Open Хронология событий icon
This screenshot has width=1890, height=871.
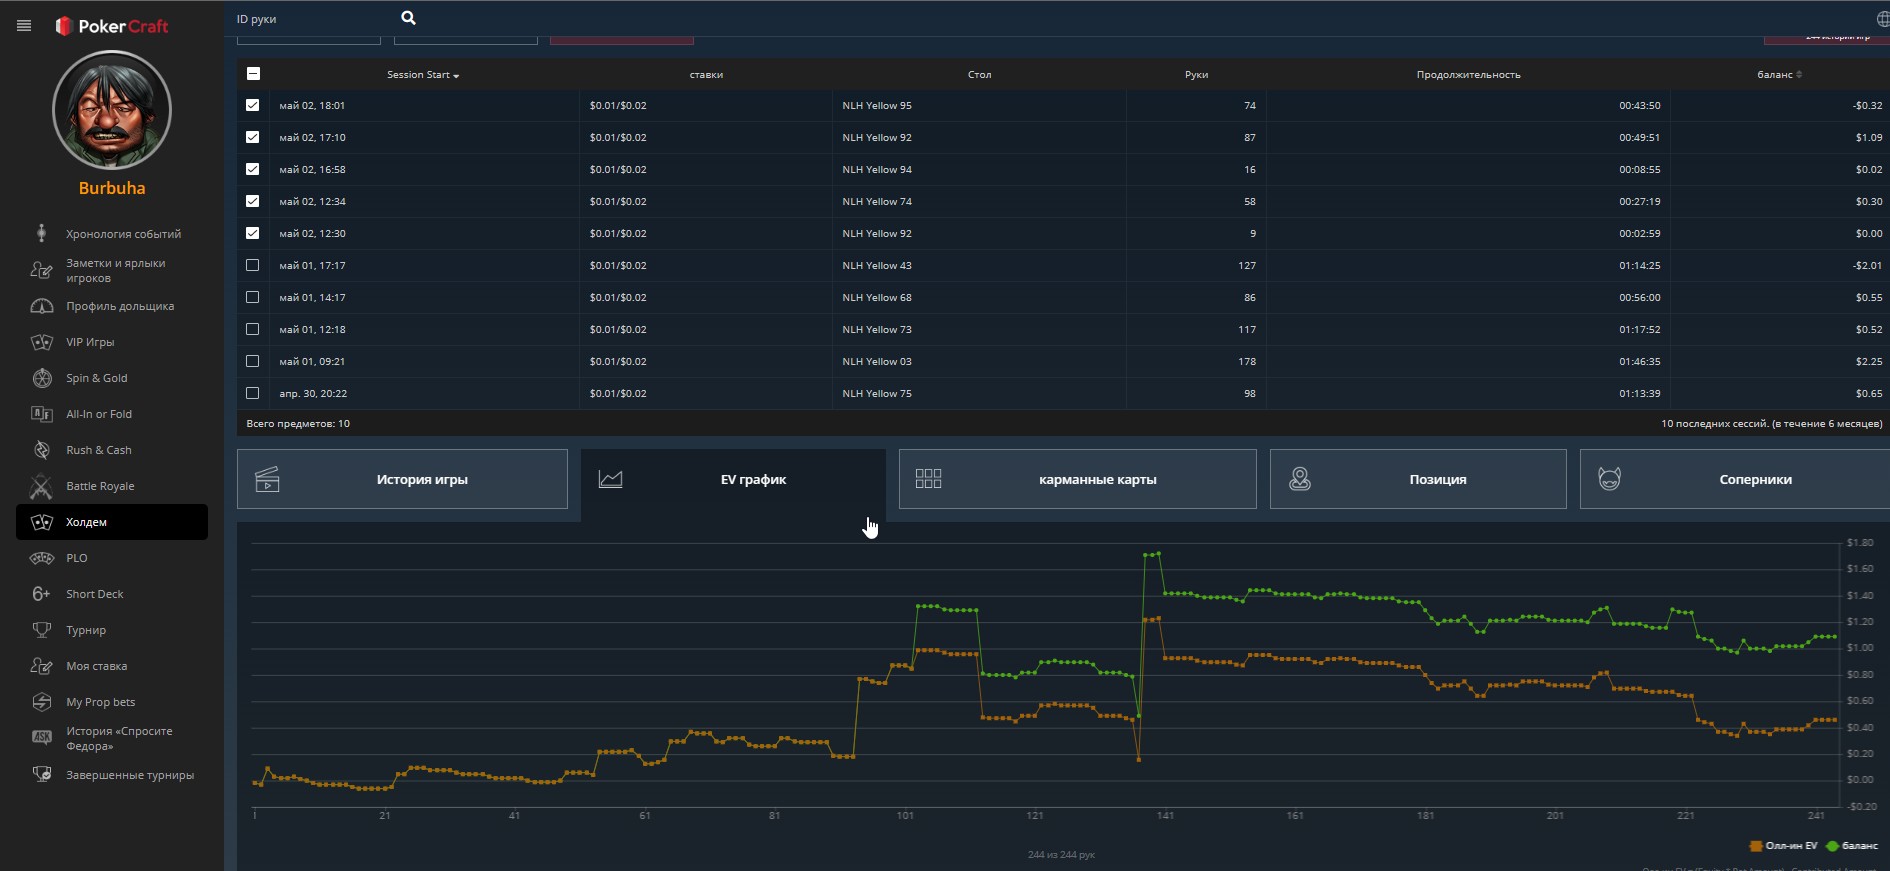(41, 233)
